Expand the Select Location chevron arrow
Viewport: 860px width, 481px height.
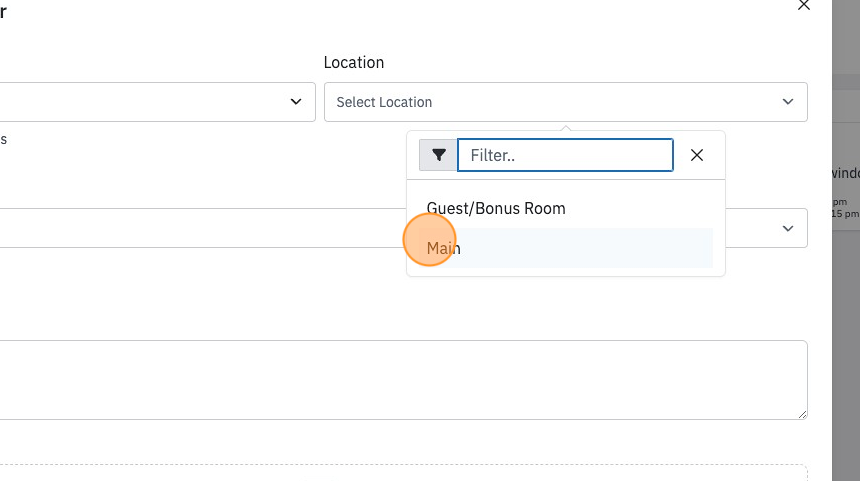point(788,102)
